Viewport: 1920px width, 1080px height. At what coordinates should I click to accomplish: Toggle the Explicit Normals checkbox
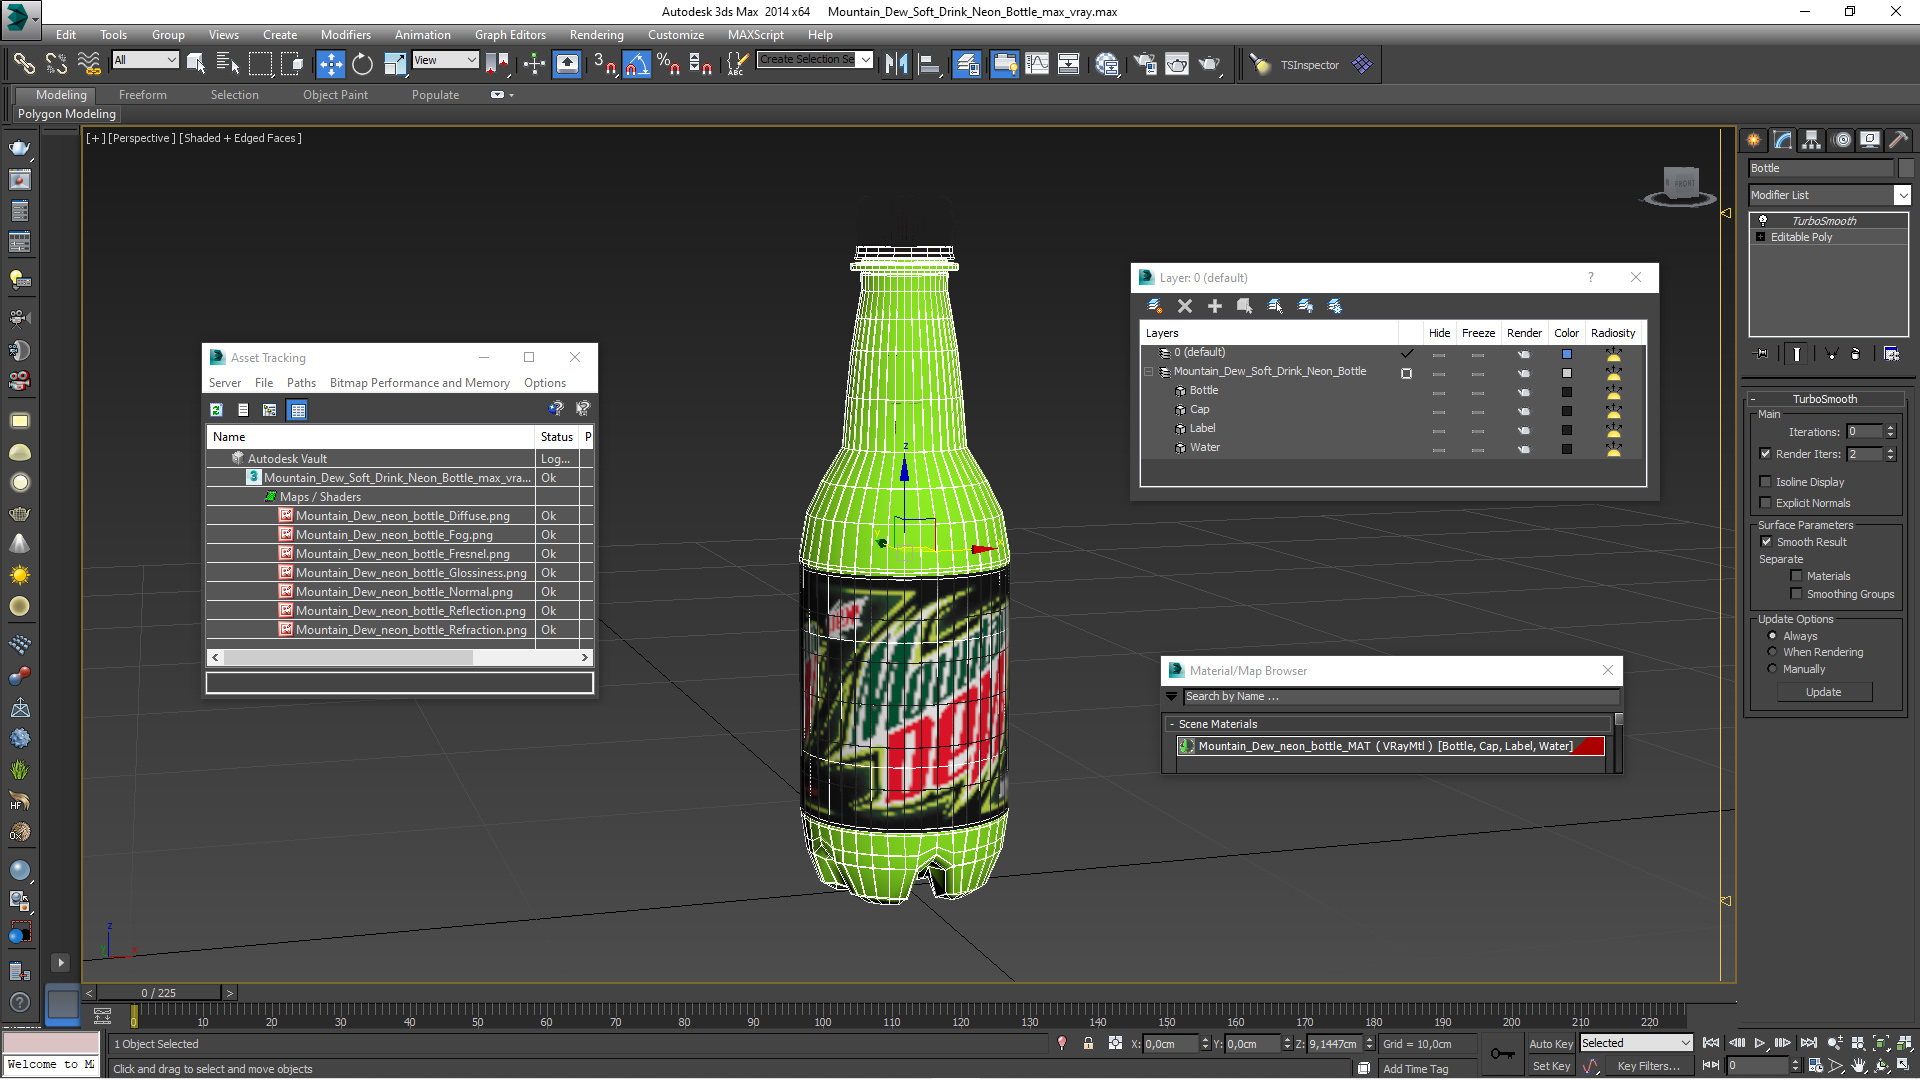tap(1765, 503)
